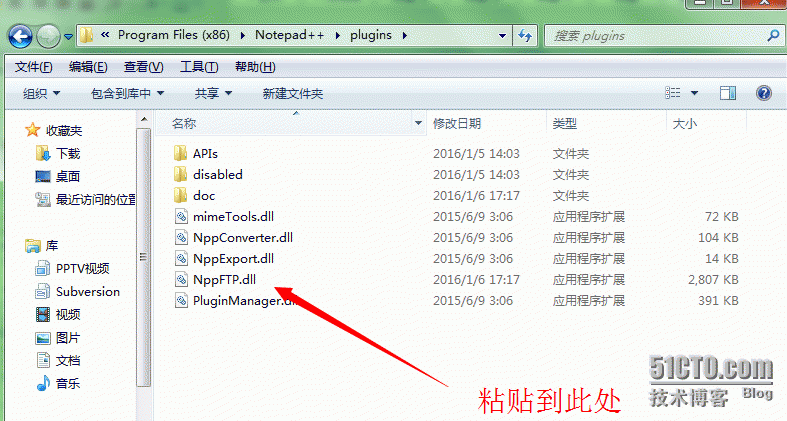The image size is (787, 421).
Task: Select 收藏夹 in the navigation pane
Action: point(64,130)
